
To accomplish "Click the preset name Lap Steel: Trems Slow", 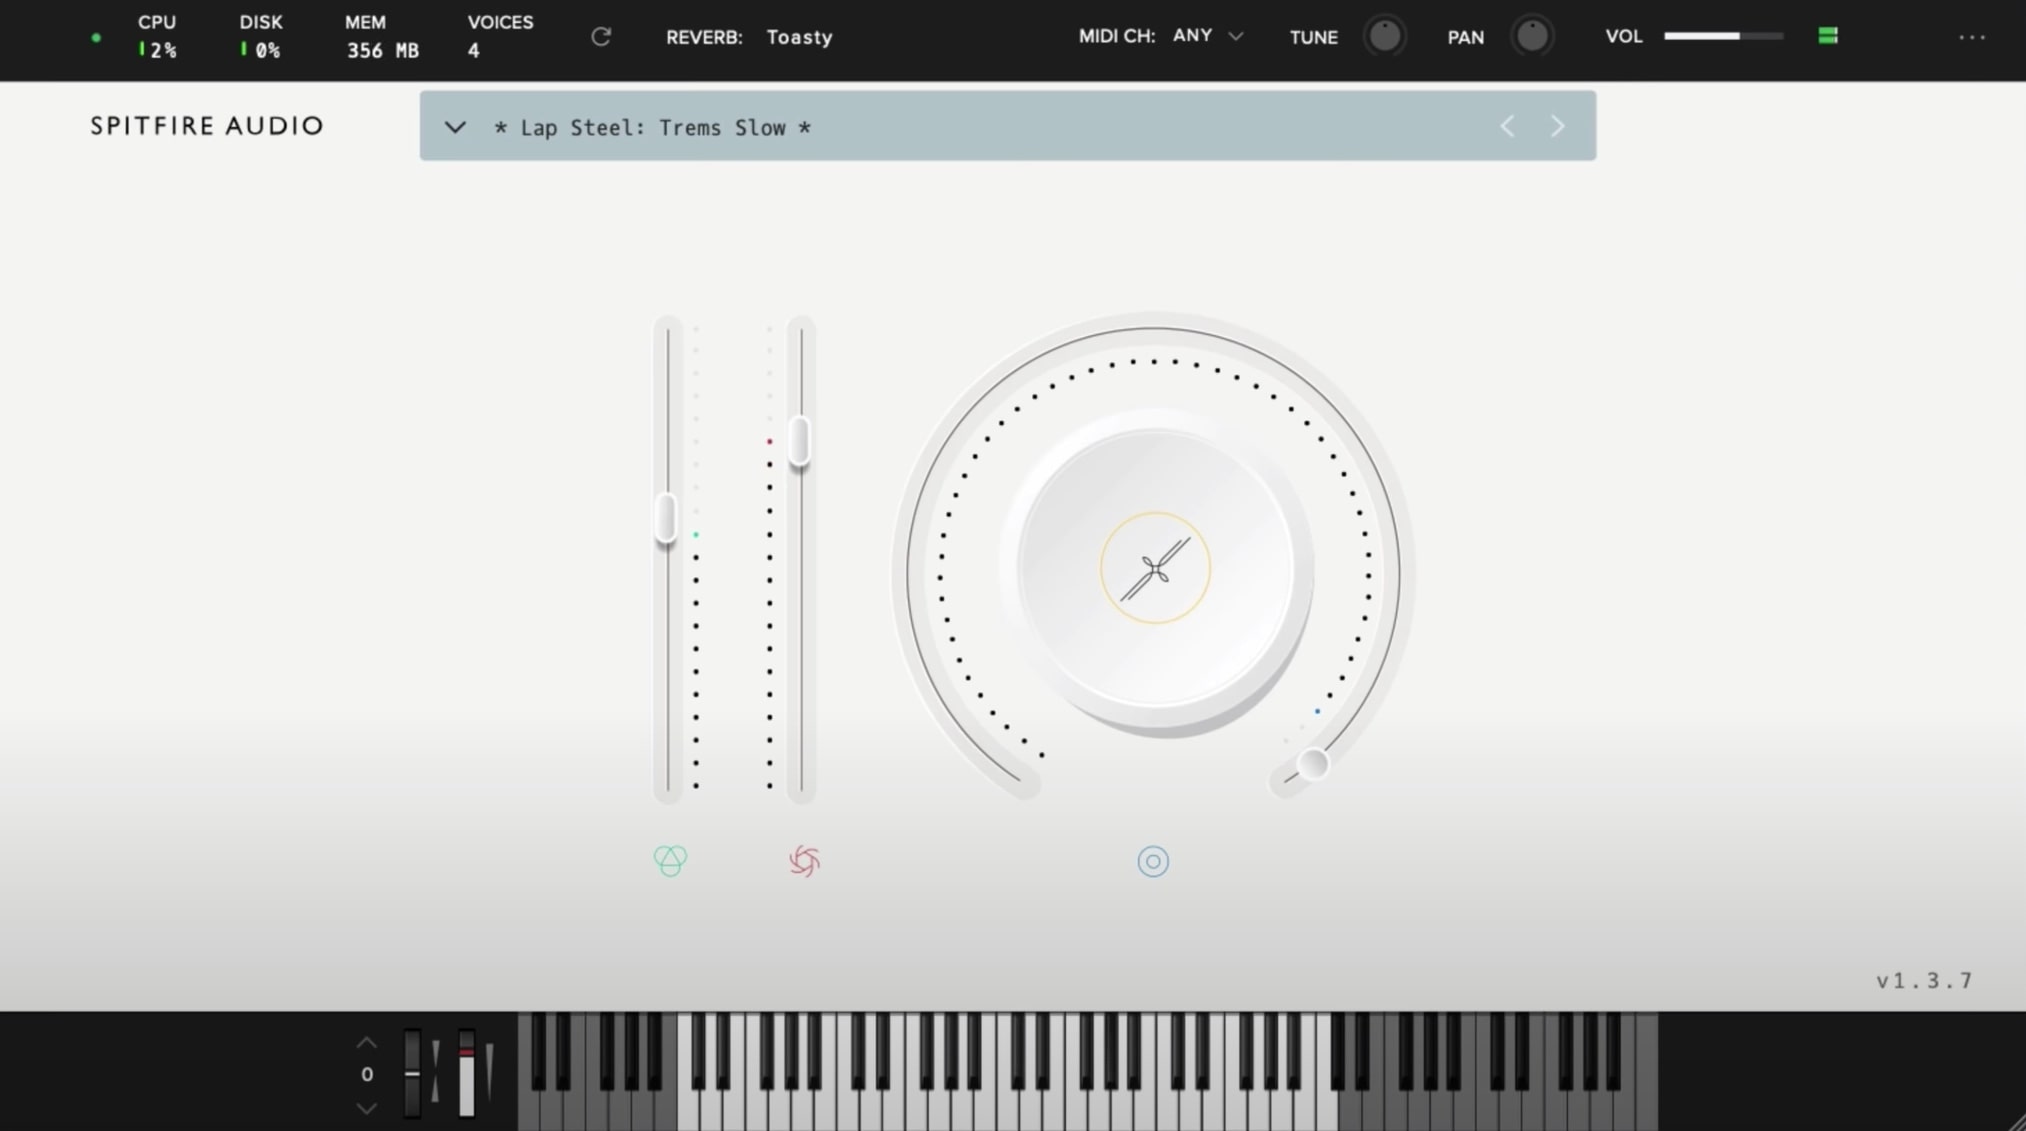I will pyautogui.click(x=652, y=128).
